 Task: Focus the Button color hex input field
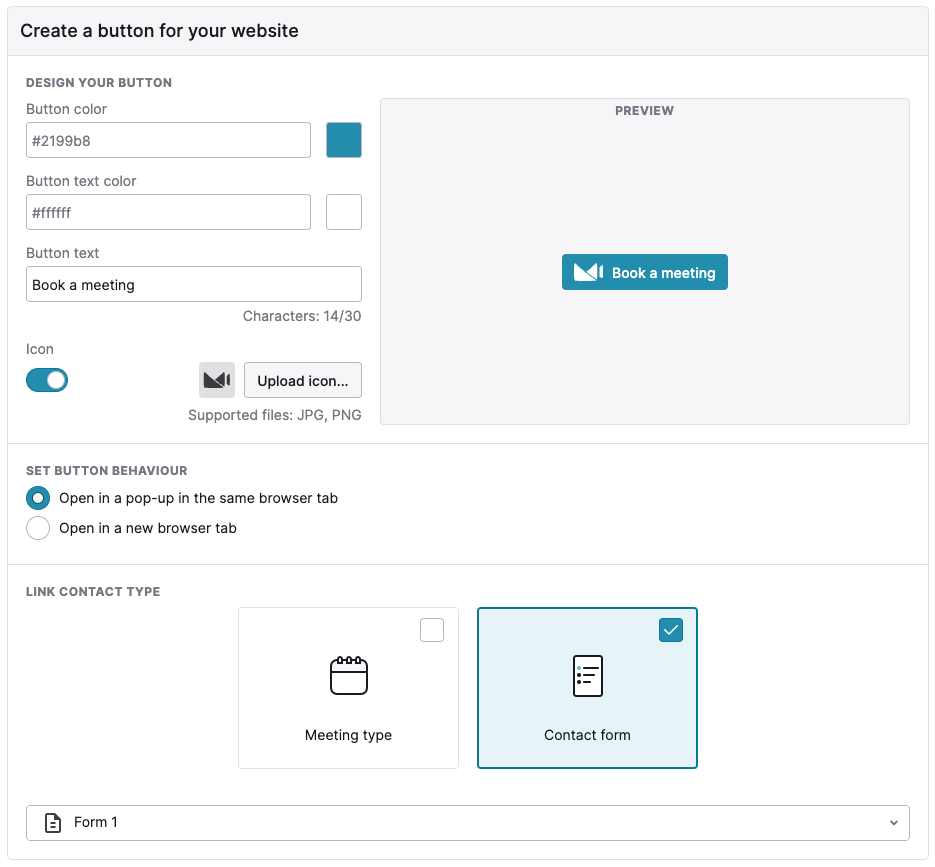pos(168,140)
